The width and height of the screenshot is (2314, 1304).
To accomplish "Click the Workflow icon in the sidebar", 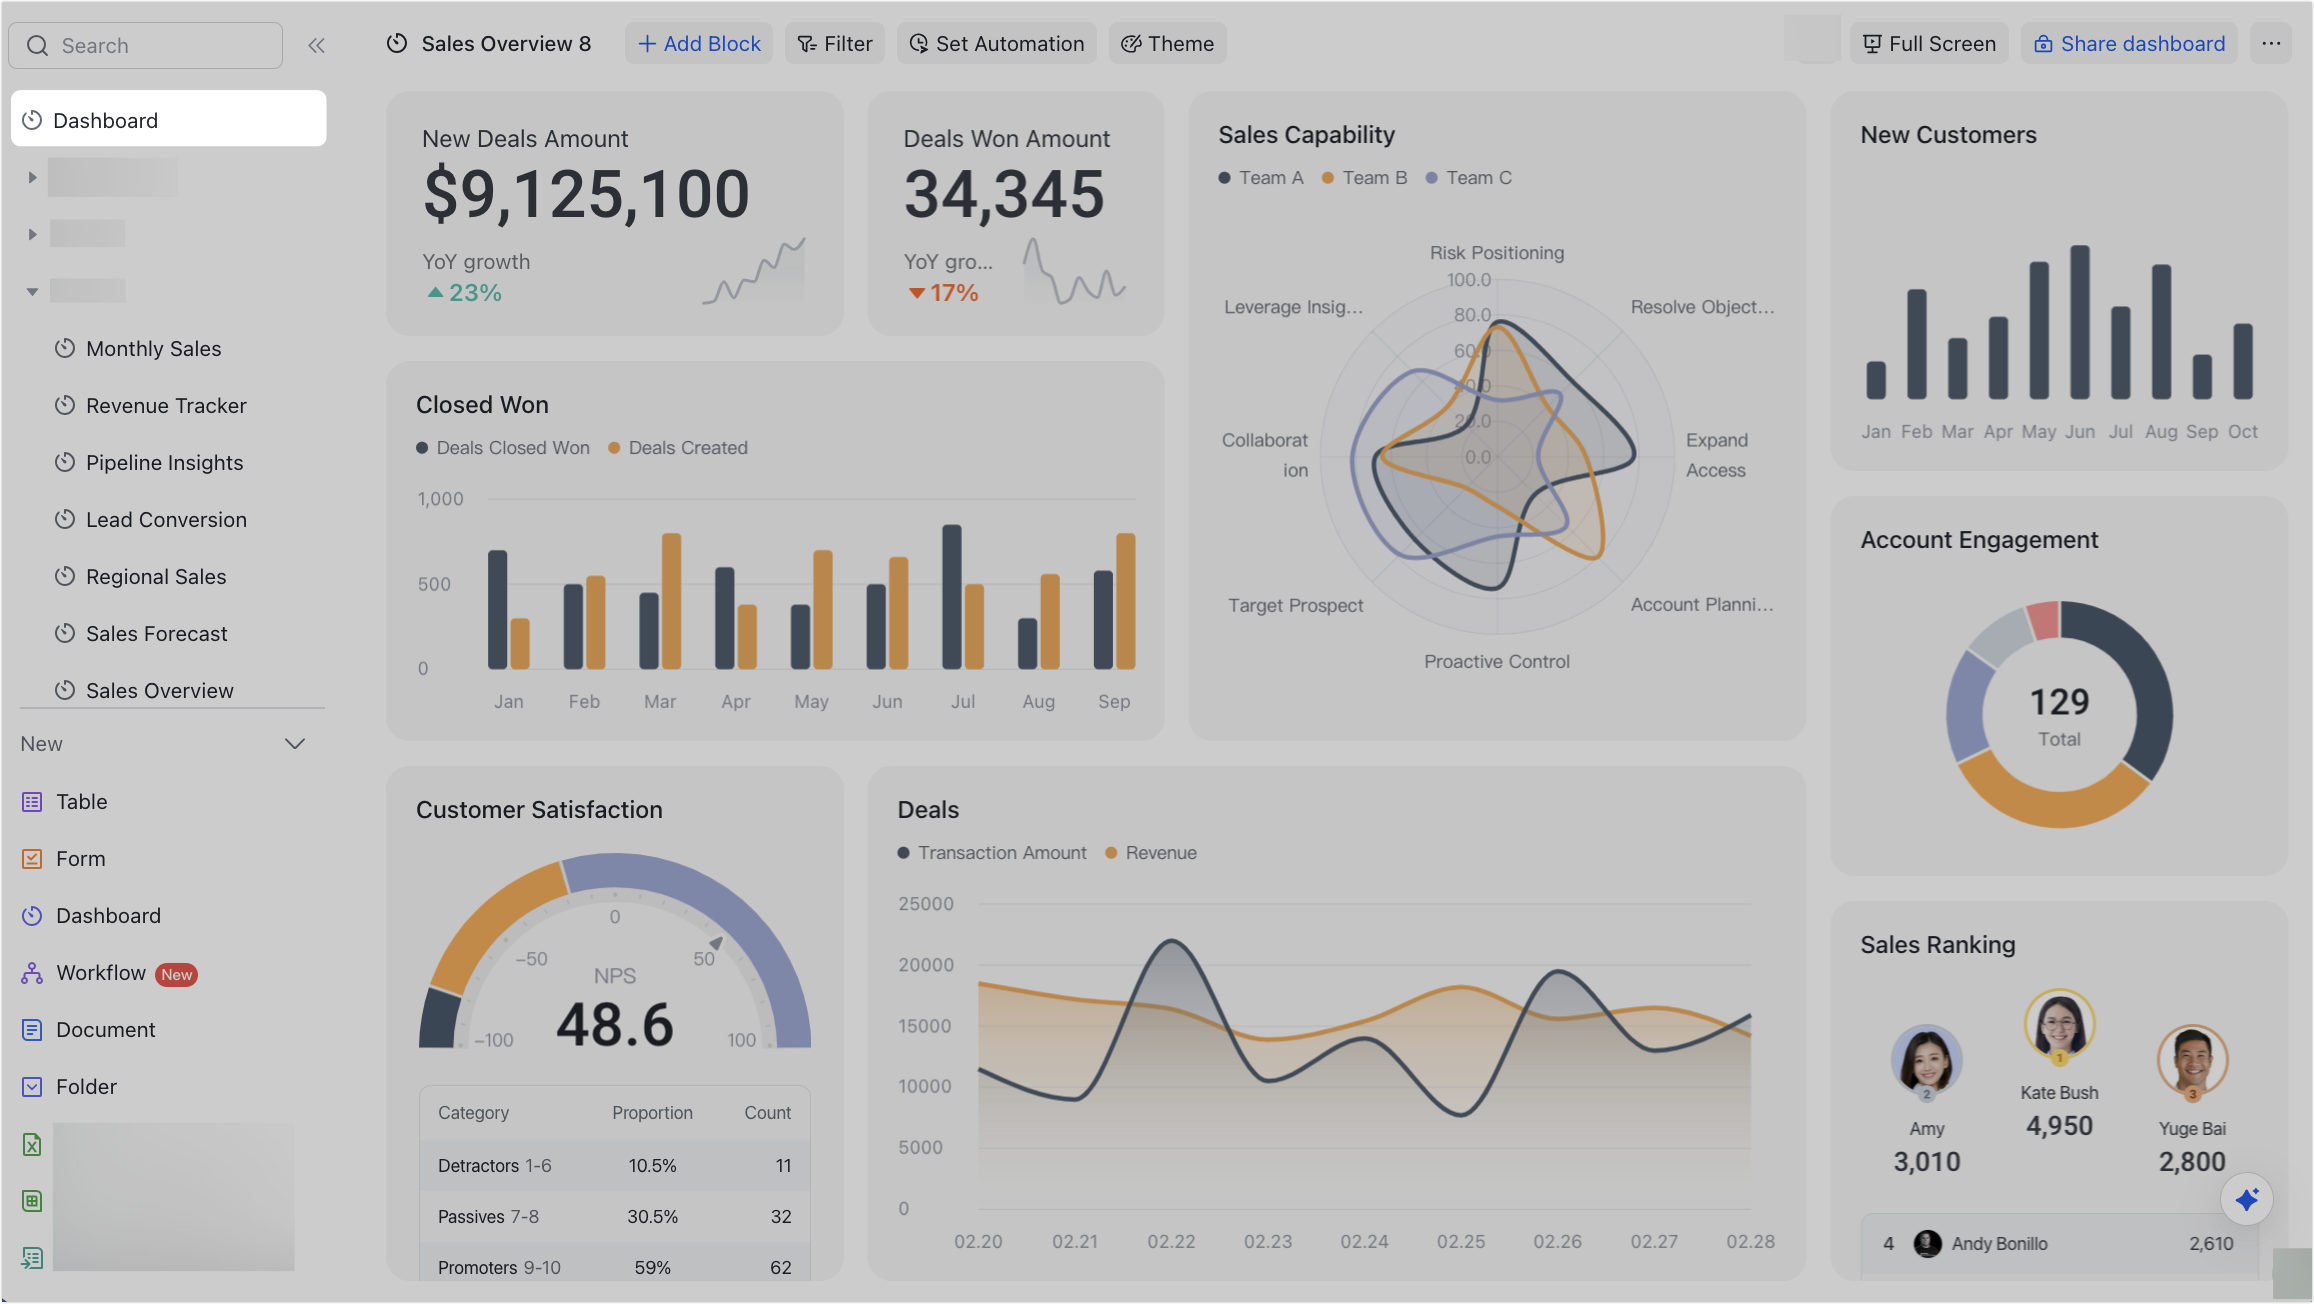I will (31, 972).
